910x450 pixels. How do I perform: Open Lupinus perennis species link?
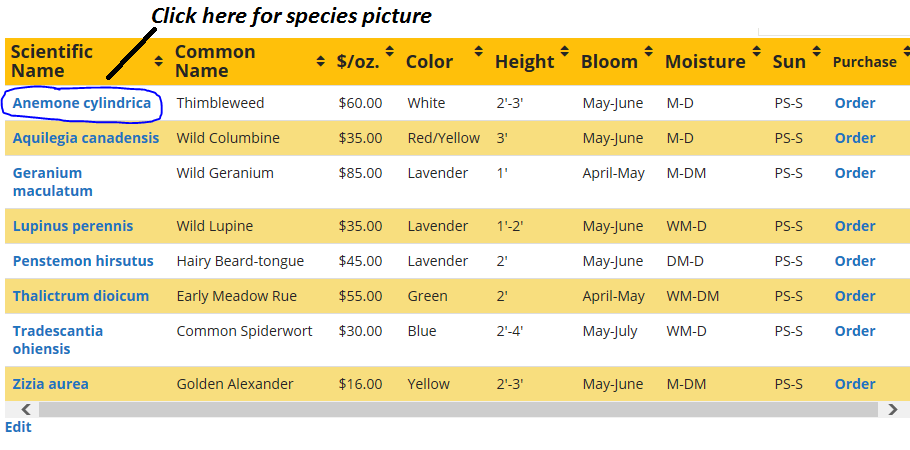[x=73, y=226]
